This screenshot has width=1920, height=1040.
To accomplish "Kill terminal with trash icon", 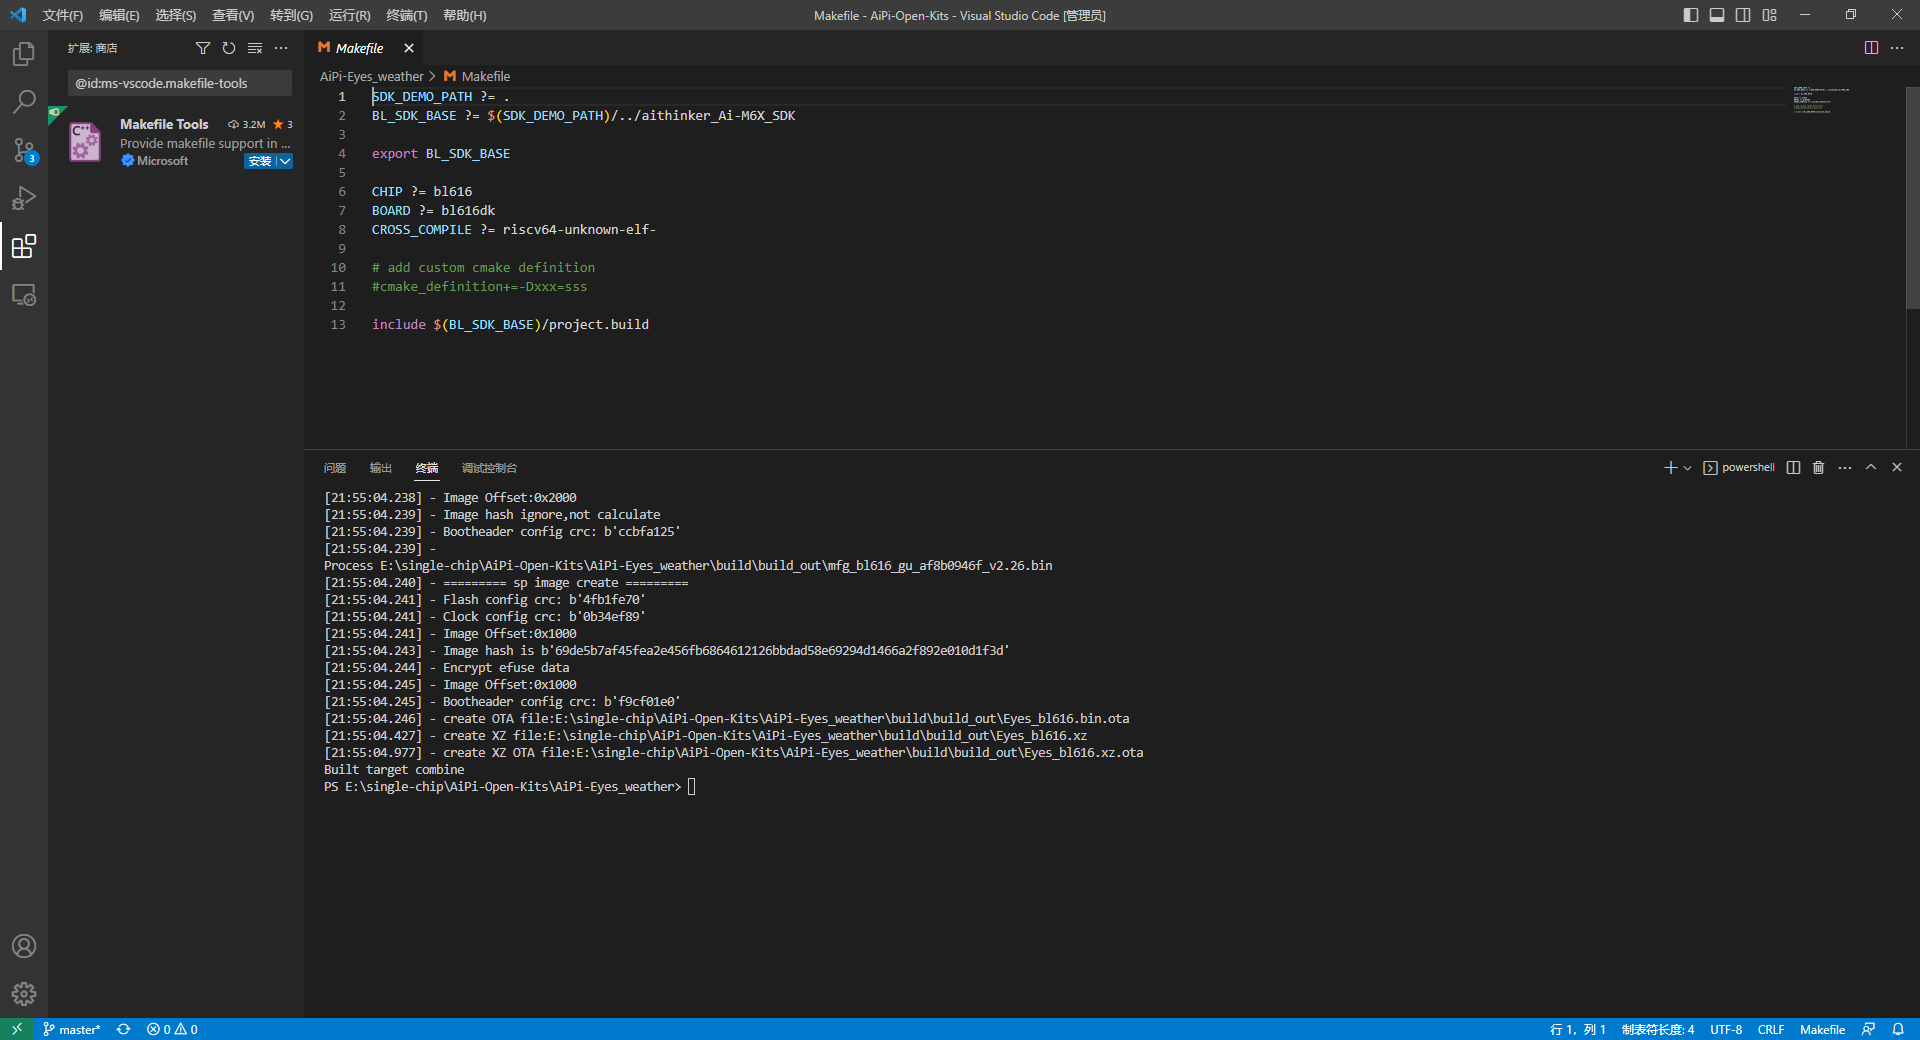I will tap(1819, 468).
